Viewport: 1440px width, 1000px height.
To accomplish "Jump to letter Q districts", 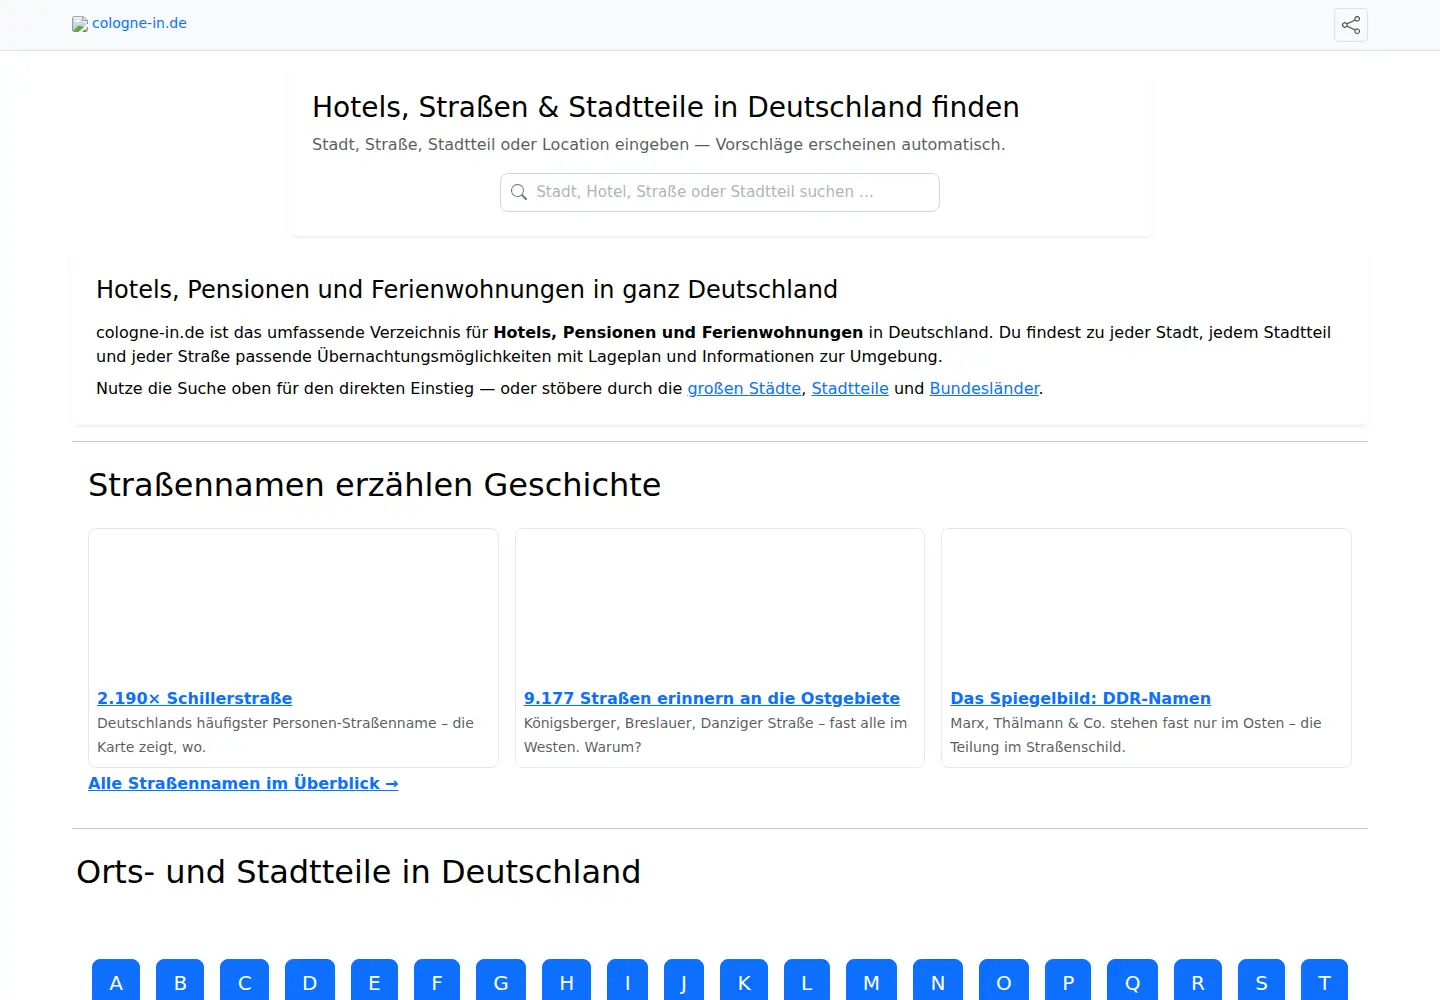I will point(1133,982).
